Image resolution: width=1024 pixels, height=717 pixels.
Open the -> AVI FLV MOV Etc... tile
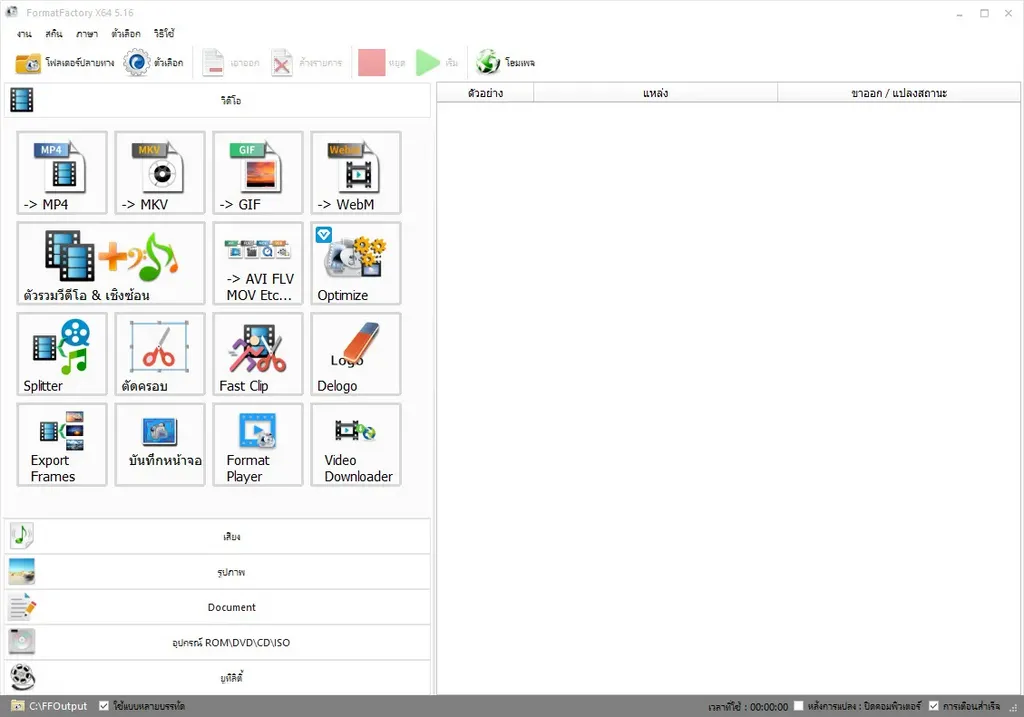pos(258,263)
